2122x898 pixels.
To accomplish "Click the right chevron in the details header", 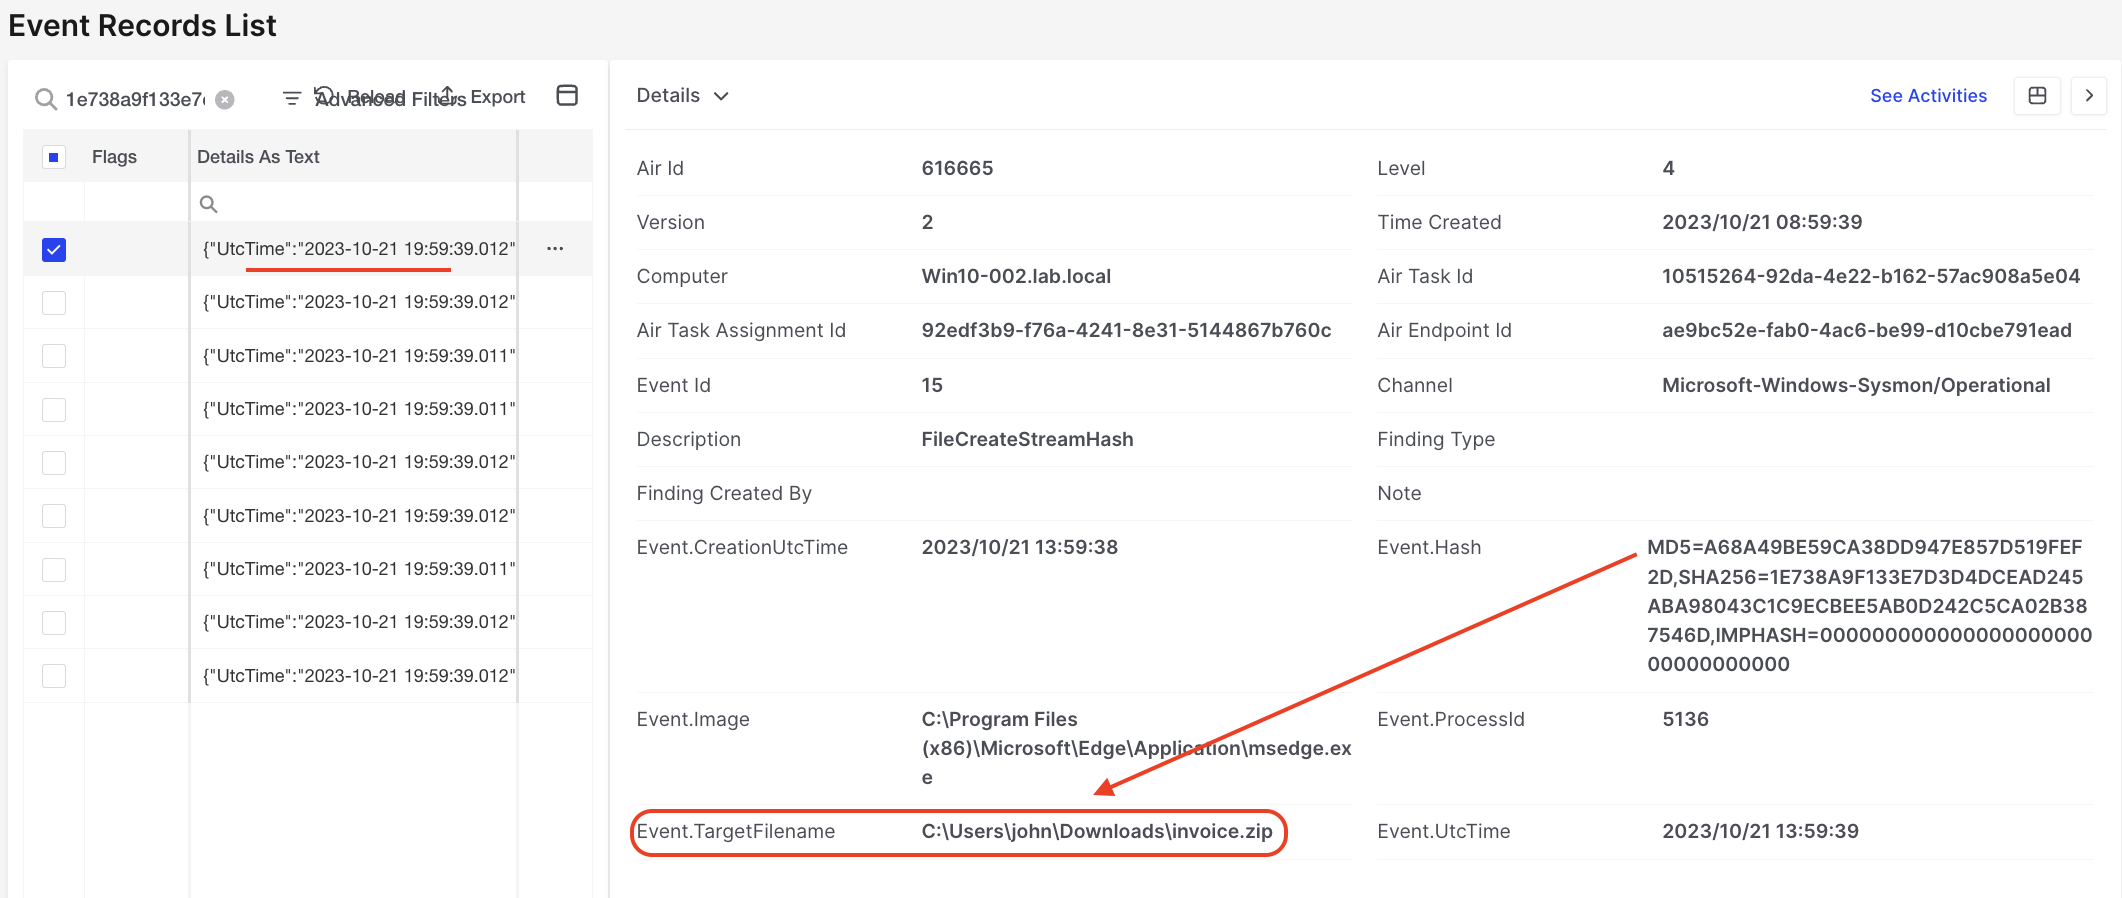I will coord(2089,96).
